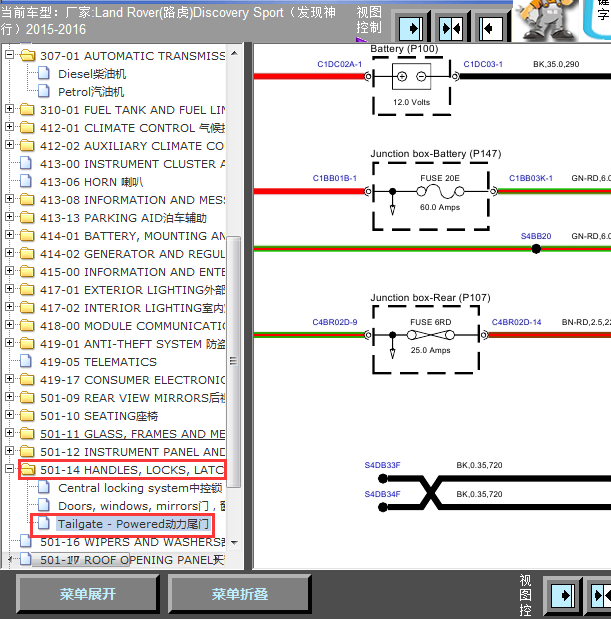611x619 pixels.
Task: Expand the 412-01 CLIMATE CONTROL folder
Action: (9, 127)
